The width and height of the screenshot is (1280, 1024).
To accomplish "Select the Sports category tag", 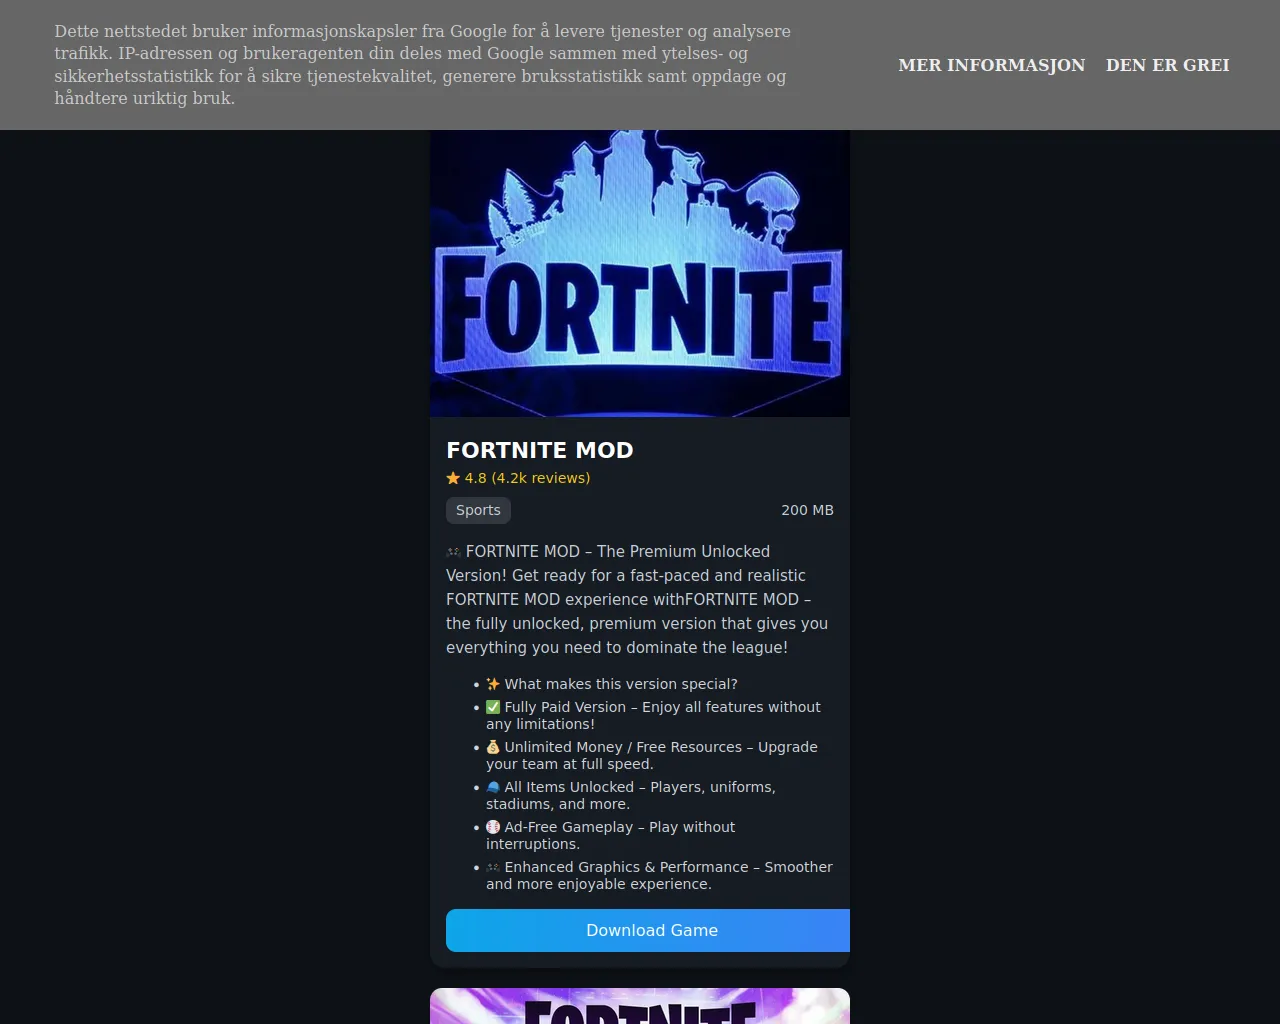I will (x=478, y=510).
